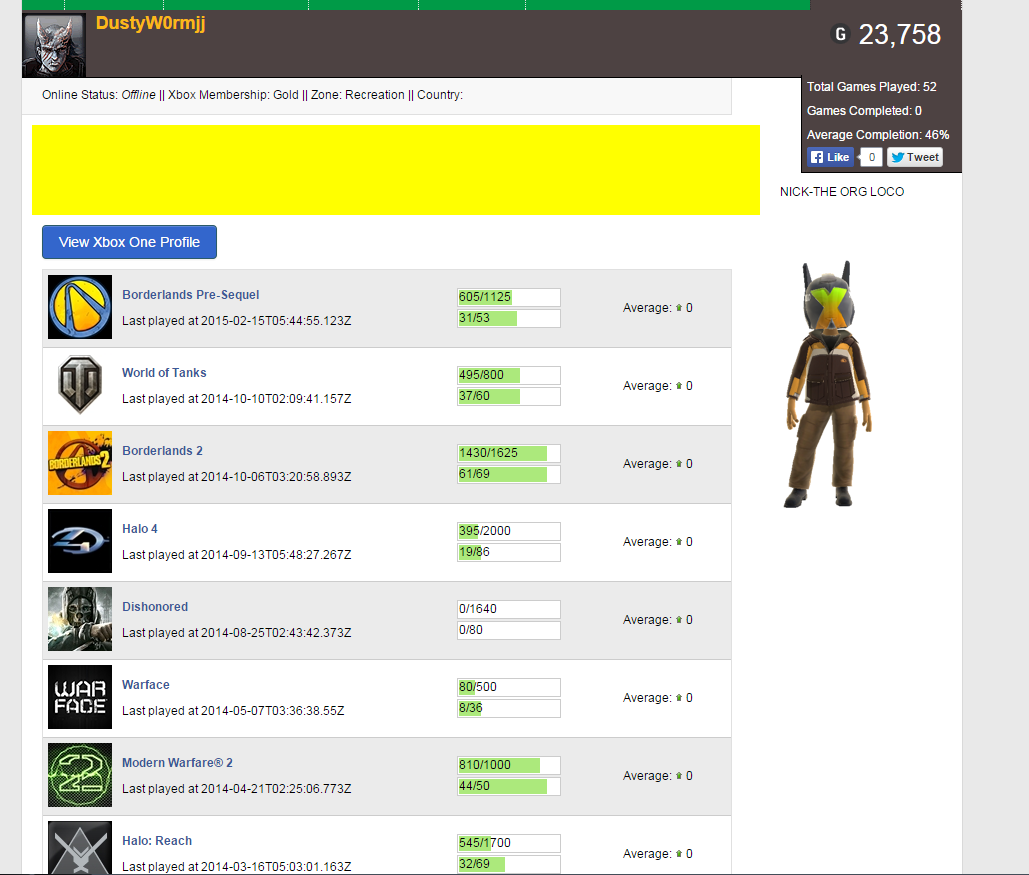
Task: Click the Warface game icon
Action: (80, 697)
